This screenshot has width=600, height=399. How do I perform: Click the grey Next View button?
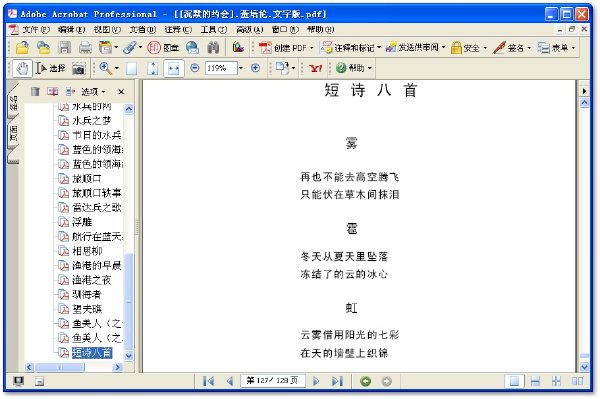point(387,381)
